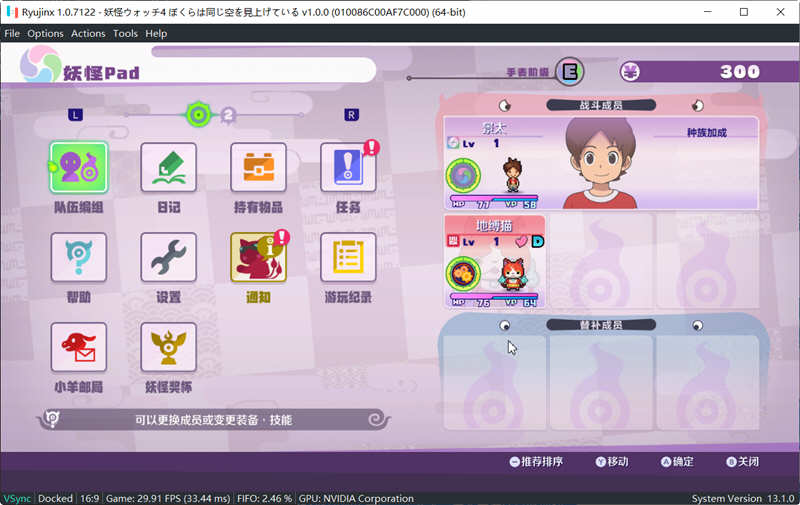Image resolution: width=800 pixels, height=505 pixels.
Task: Open the 通知 notification icon
Action: [x=258, y=257]
